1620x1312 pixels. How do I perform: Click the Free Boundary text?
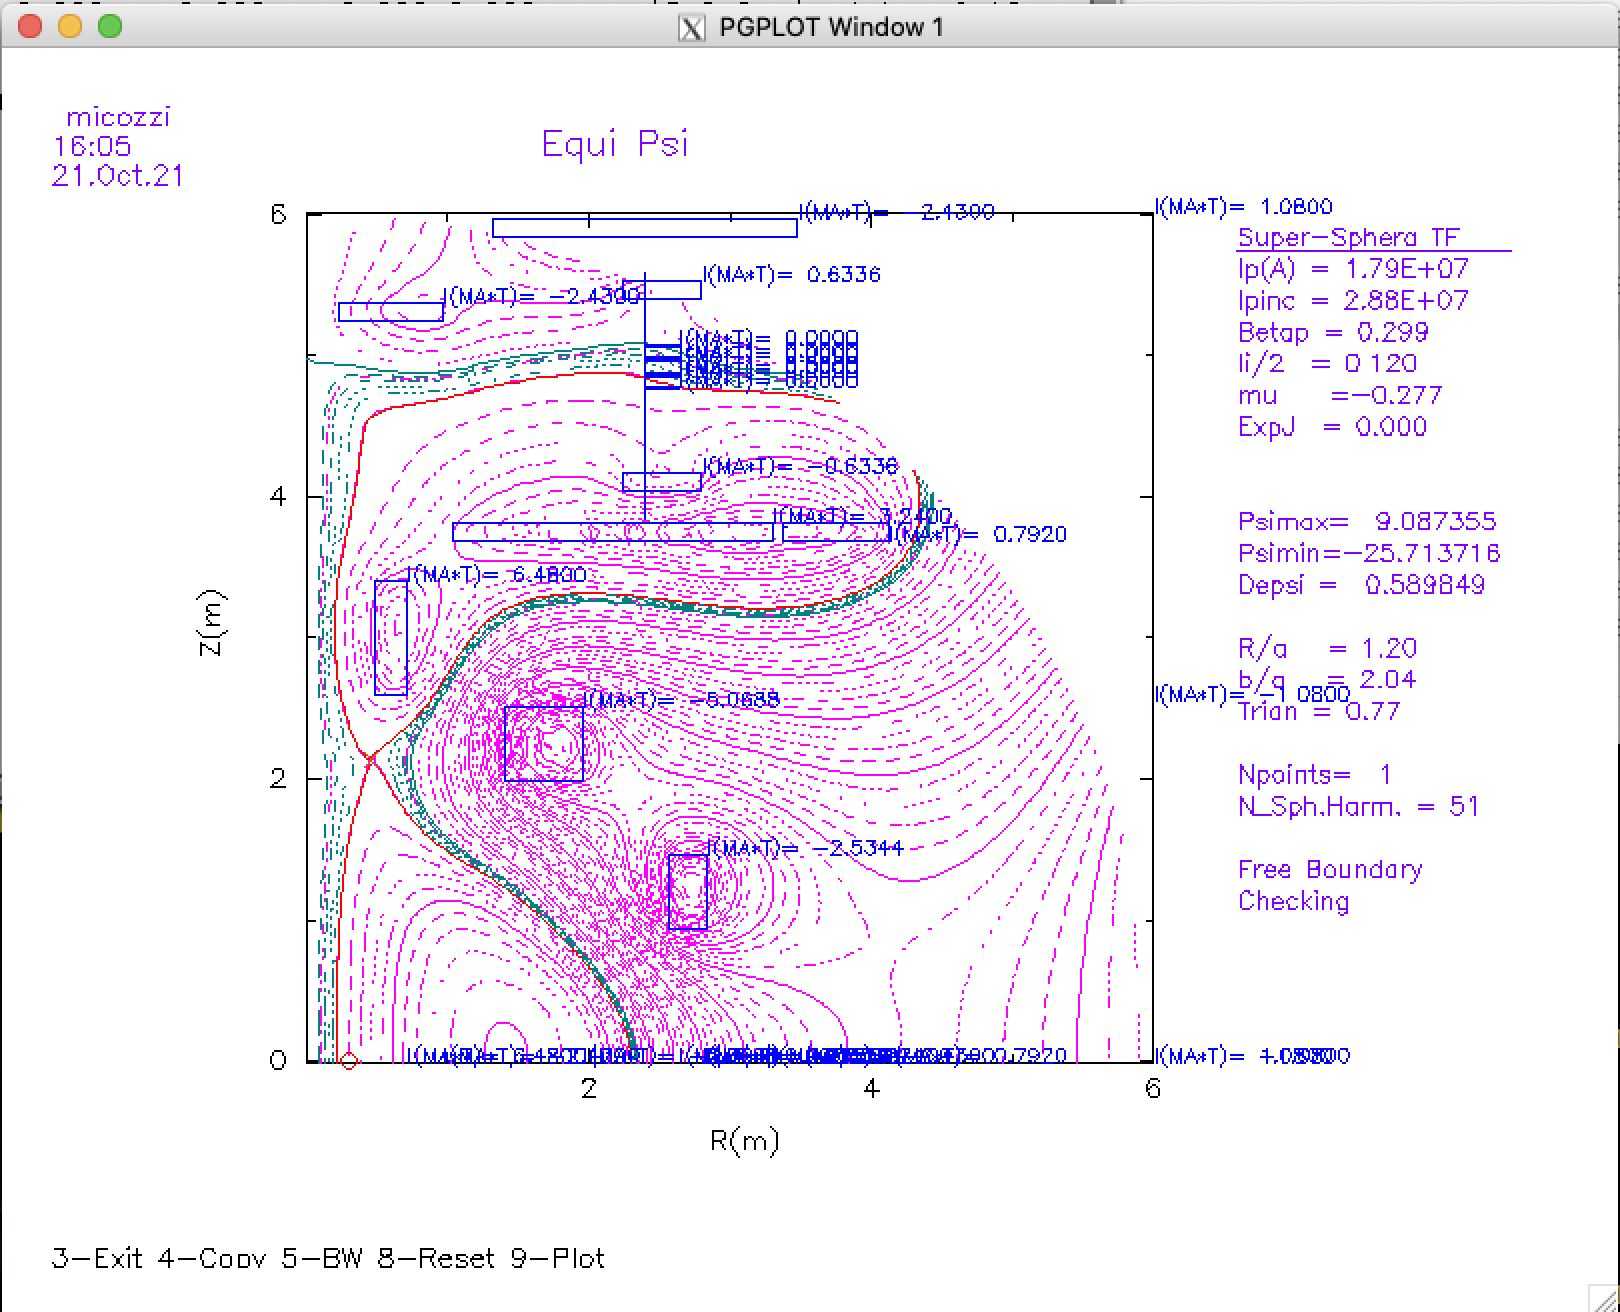[1330, 869]
